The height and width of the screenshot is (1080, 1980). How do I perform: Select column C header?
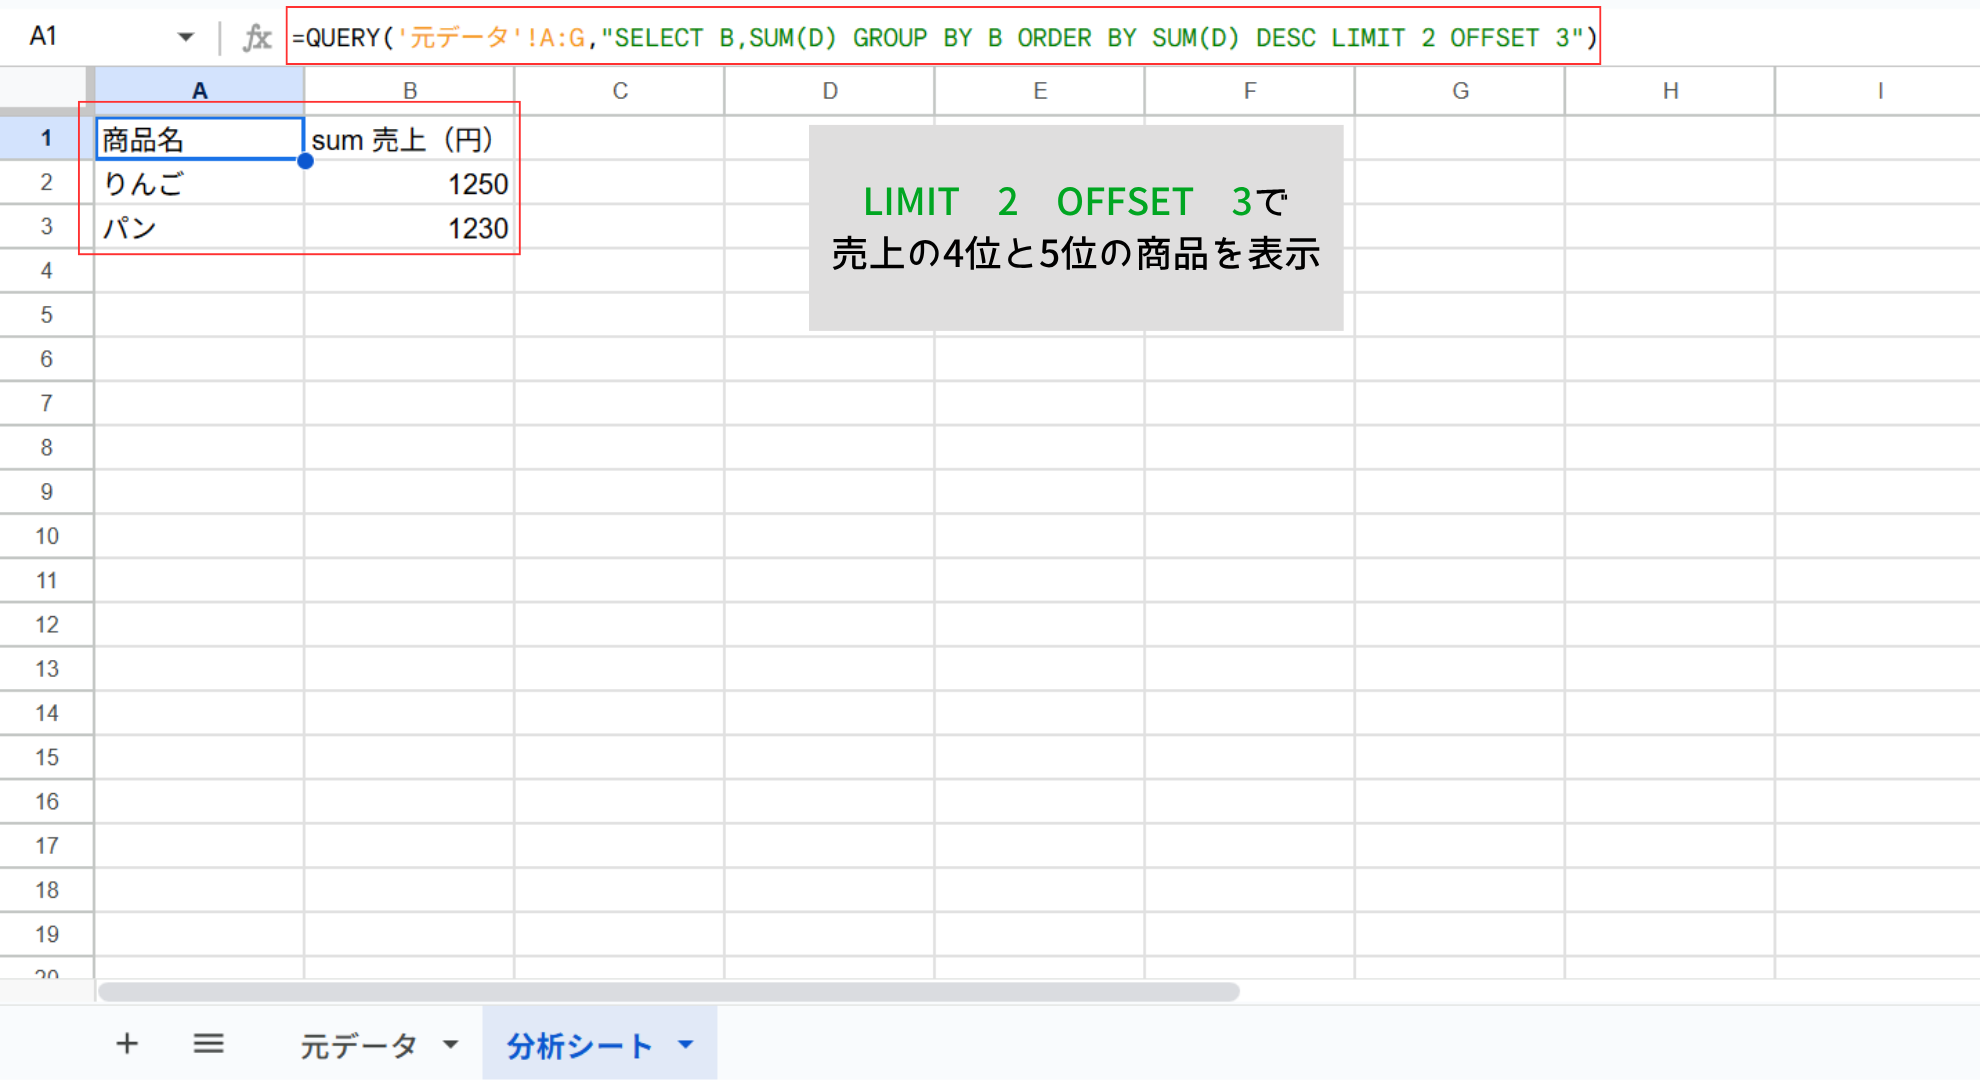click(620, 91)
